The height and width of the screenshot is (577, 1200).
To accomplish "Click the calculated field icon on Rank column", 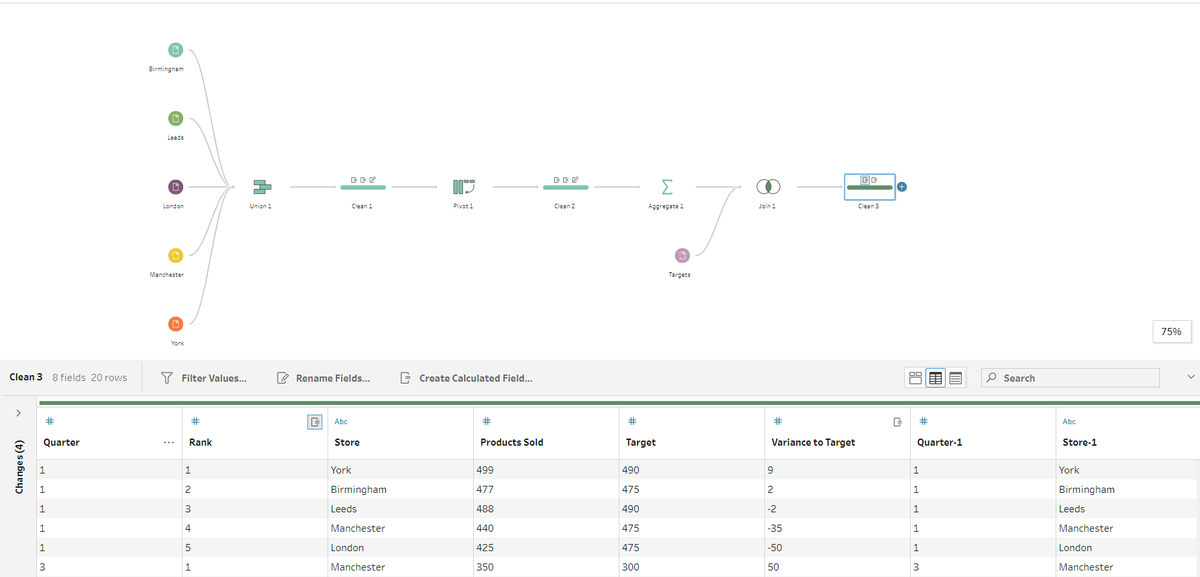I will [x=314, y=422].
